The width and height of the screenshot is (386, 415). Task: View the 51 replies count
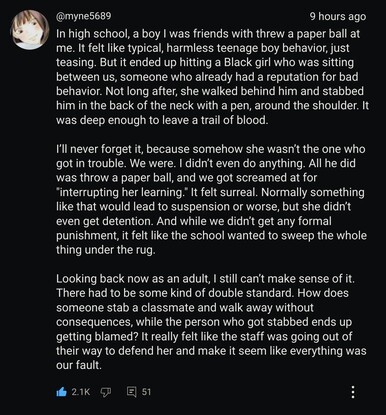coord(146,392)
